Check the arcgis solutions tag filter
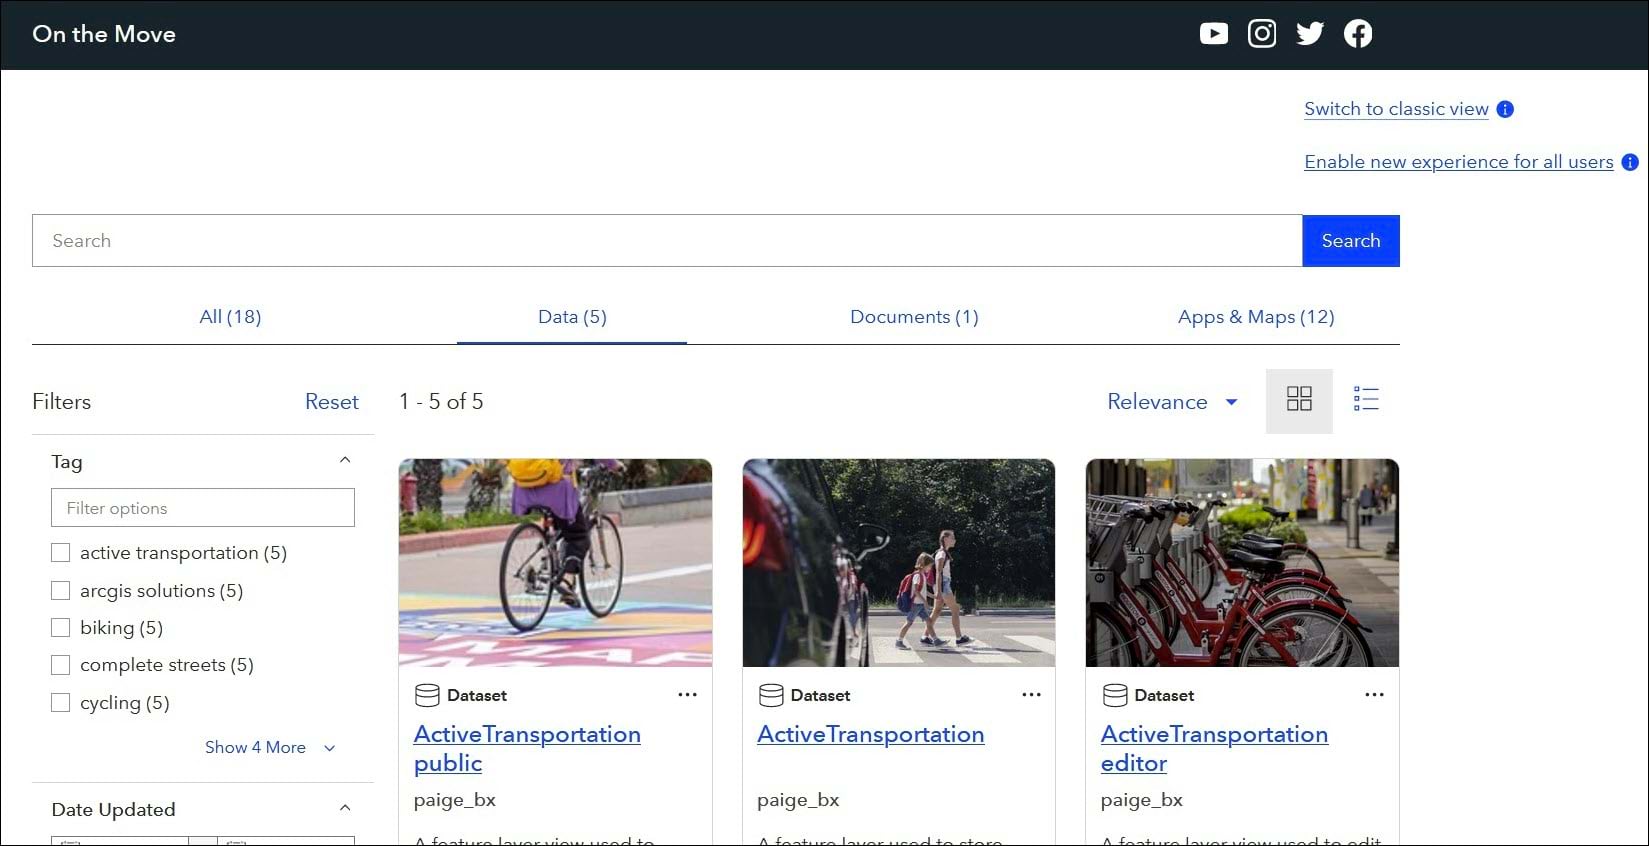1649x846 pixels. point(61,591)
